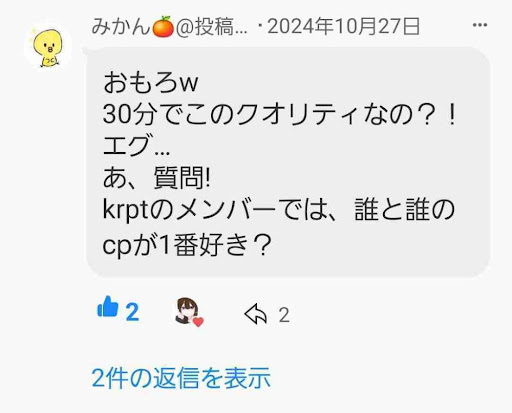The height and width of the screenshot is (413, 512).
Task: Click the あ、質問! line of the comment
Action: point(156,178)
